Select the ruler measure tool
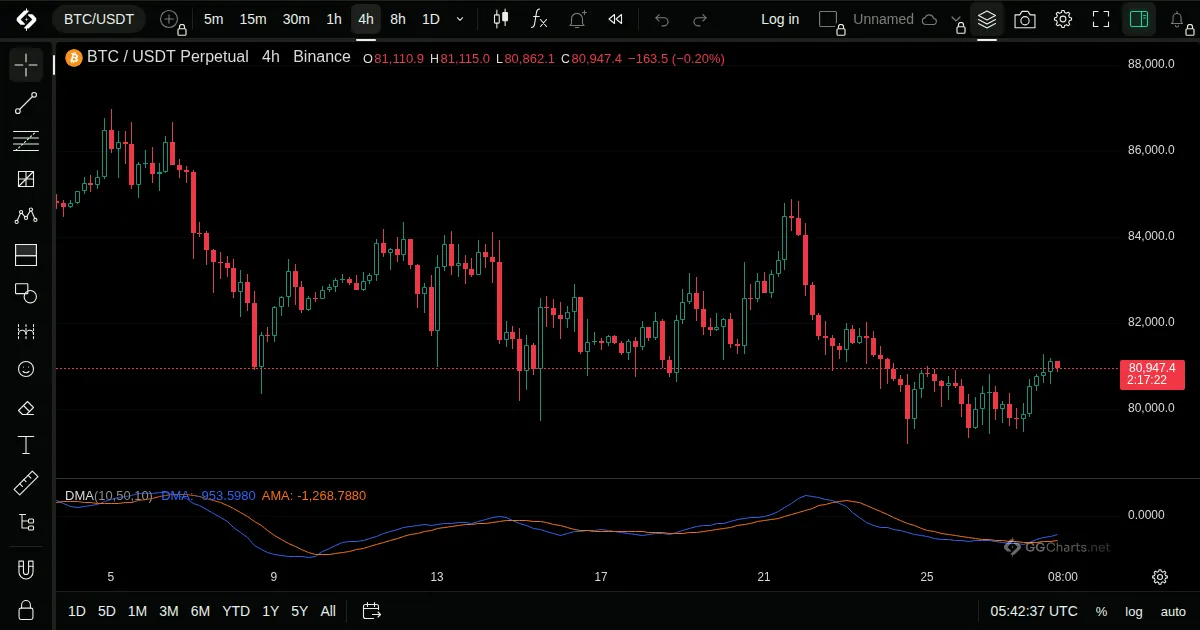Viewport: 1200px width, 630px height. click(x=26, y=483)
